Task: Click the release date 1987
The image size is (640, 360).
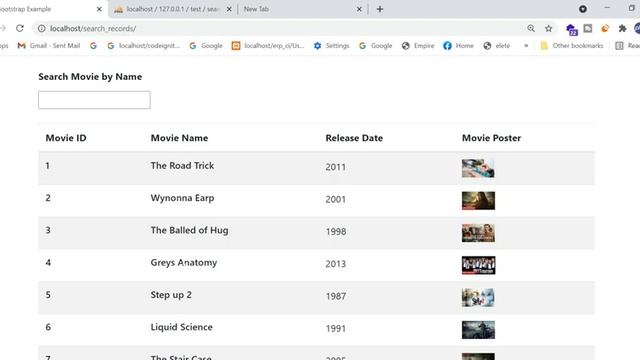Action: coord(336,296)
